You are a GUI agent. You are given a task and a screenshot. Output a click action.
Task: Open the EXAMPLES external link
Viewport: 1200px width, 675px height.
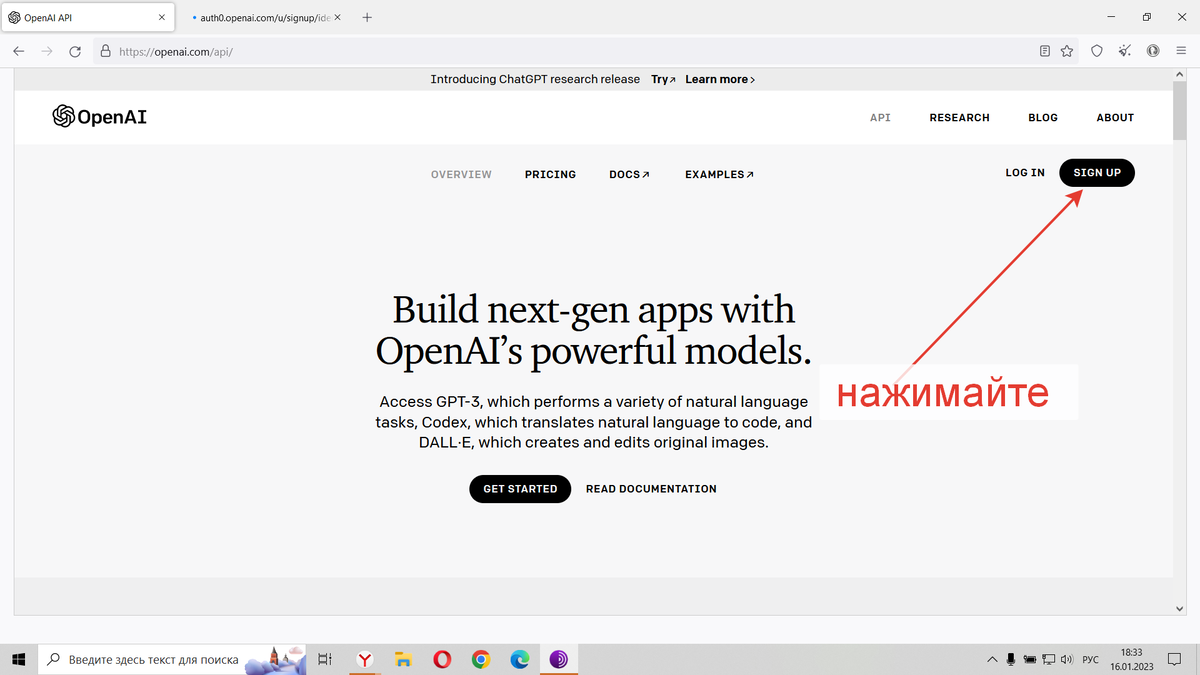point(719,174)
